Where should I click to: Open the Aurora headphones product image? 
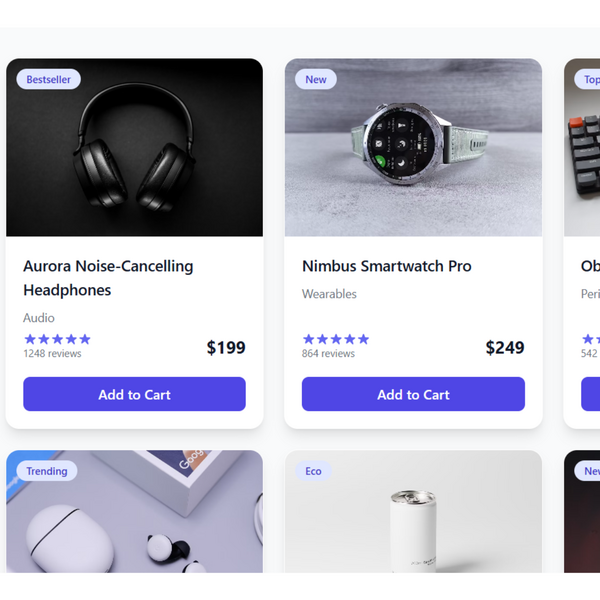pyautogui.click(x=134, y=147)
